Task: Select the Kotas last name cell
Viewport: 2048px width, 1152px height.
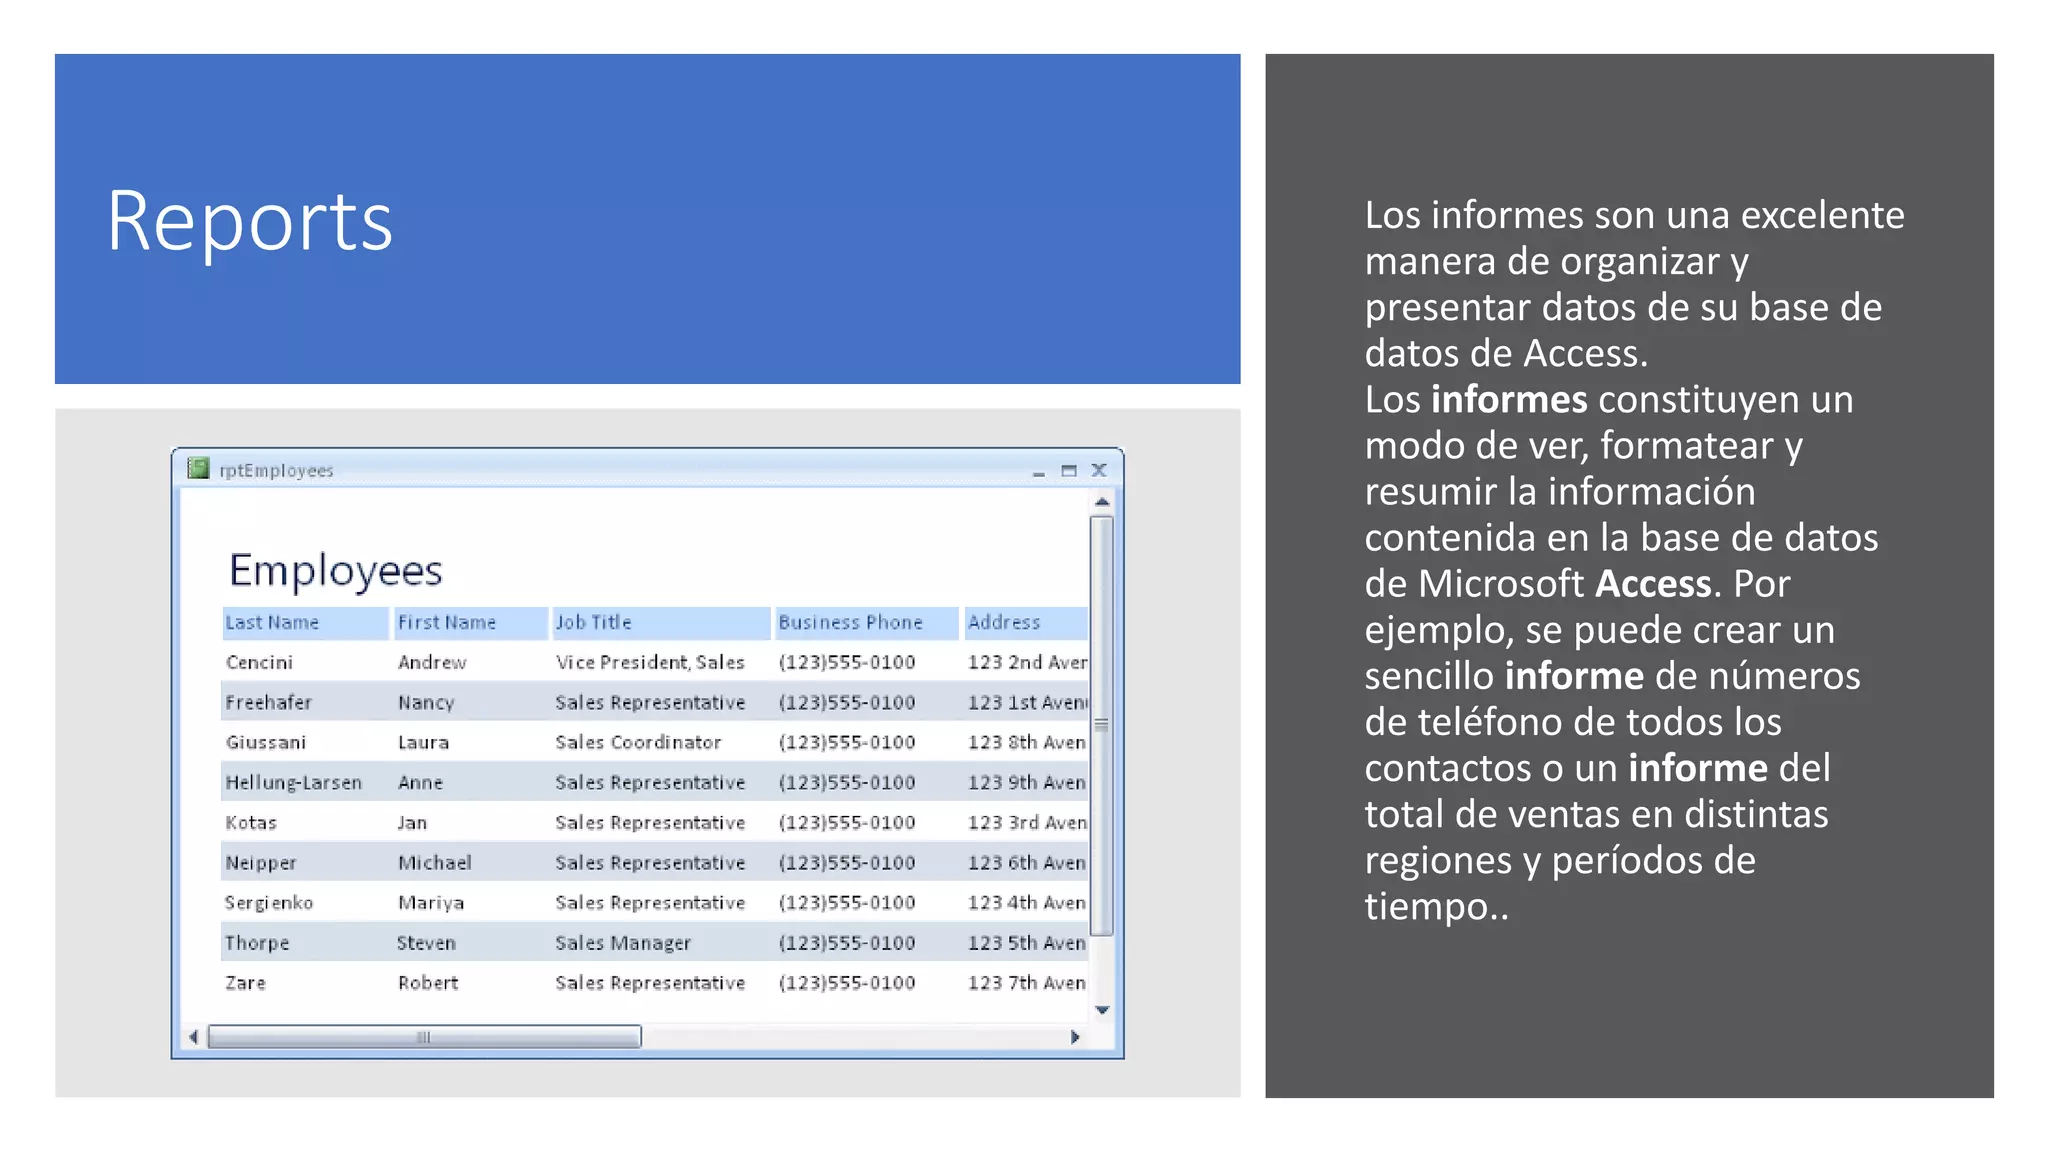Action: click(251, 822)
